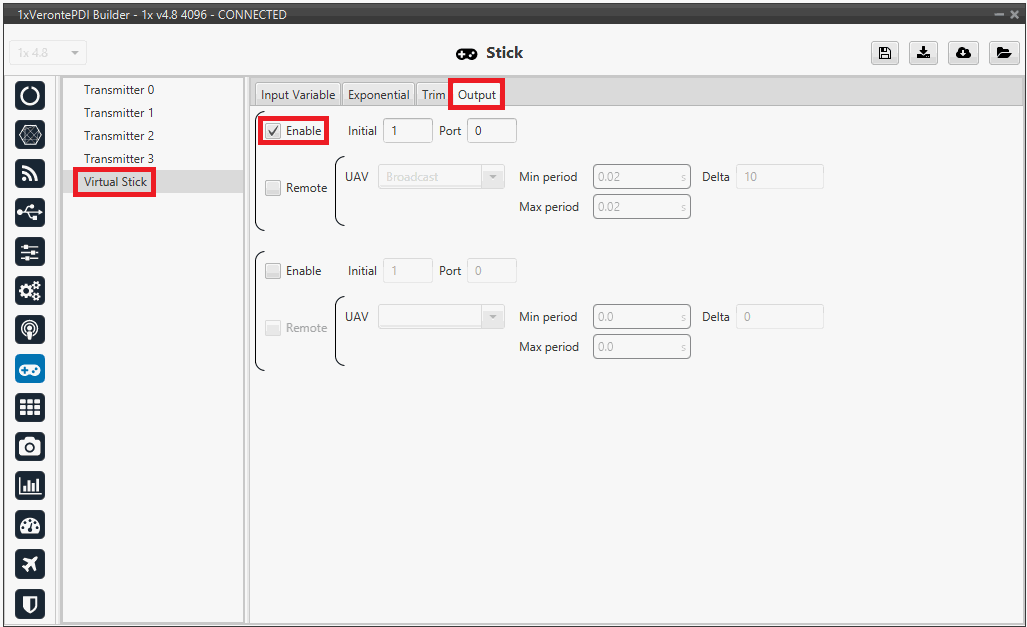Uncheck the first Enable checkbox

coord(273,131)
